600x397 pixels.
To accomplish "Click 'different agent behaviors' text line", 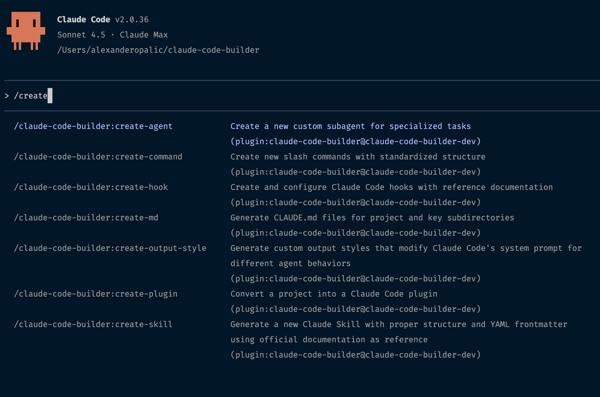I will click(x=290, y=263).
